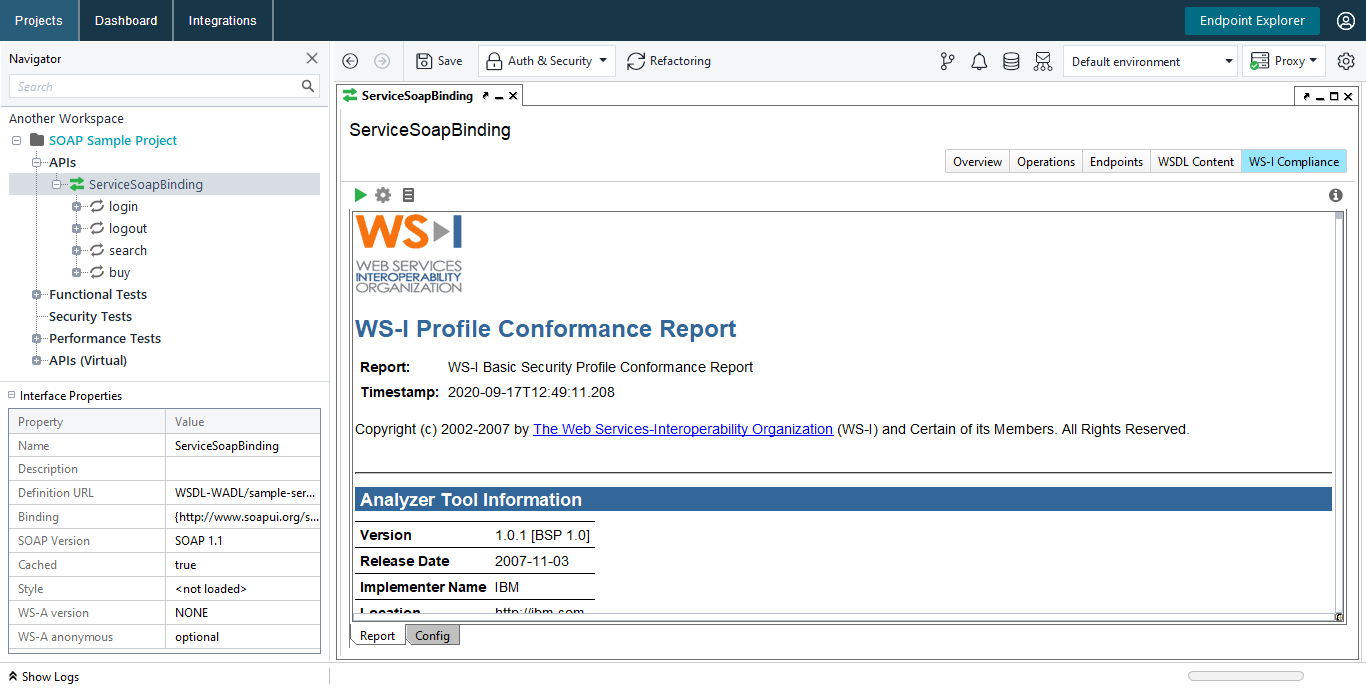
Task: Open the Auth & Security dropdown
Action: (x=547, y=61)
